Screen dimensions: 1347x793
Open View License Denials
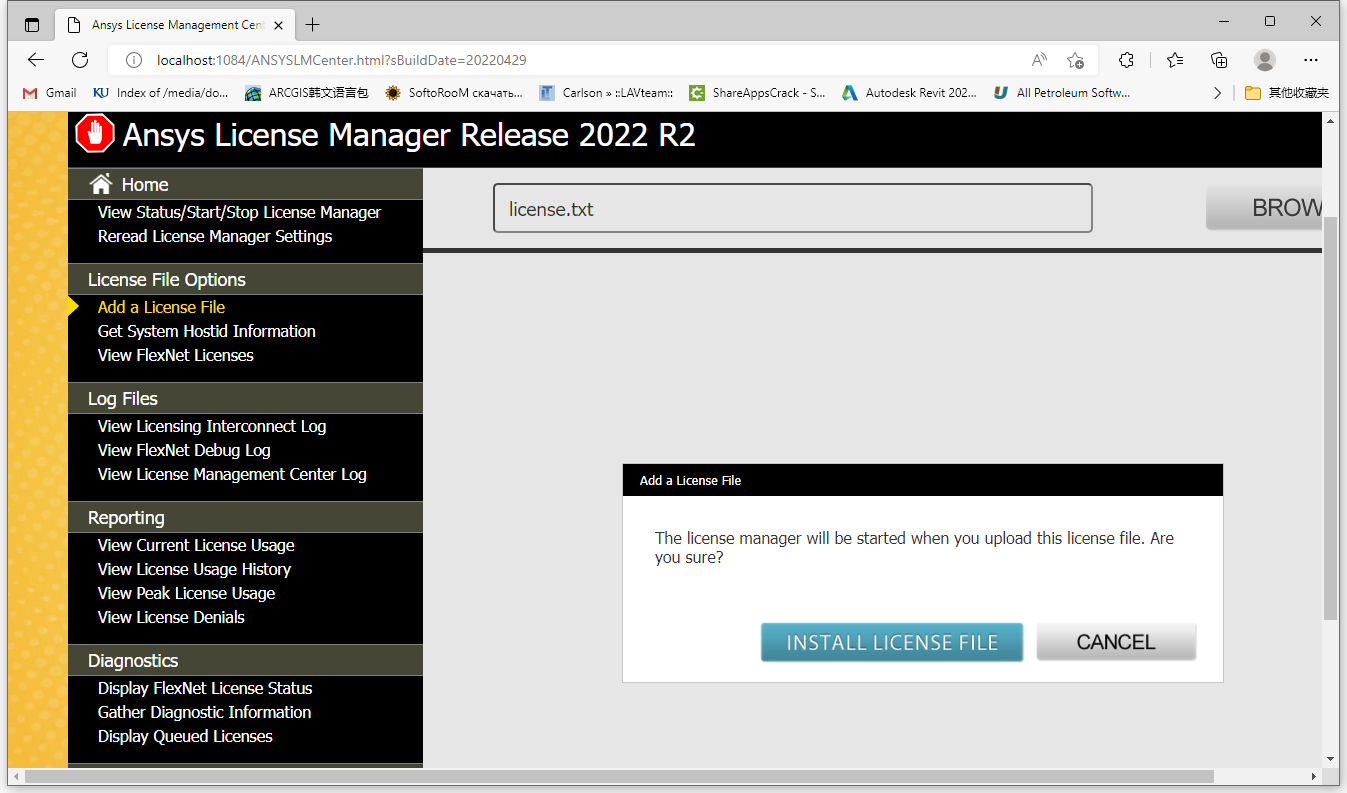[171, 617]
